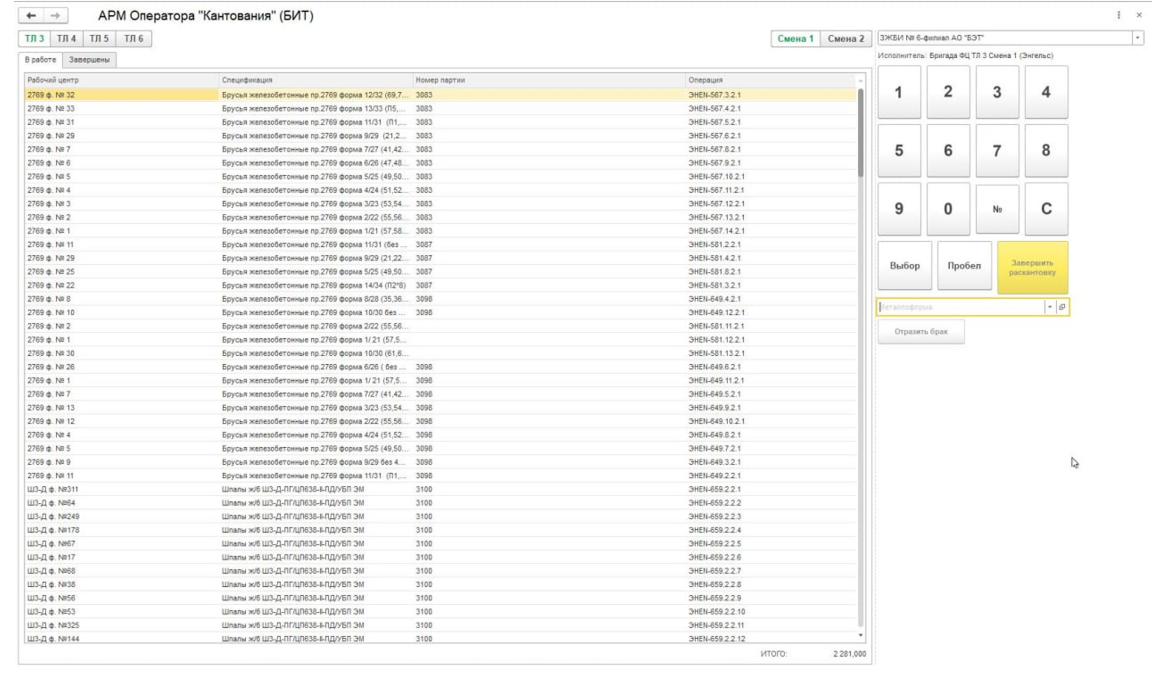Tap keypad digit 8
The height and width of the screenshot is (694, 1161).
tap(1045, 150)
